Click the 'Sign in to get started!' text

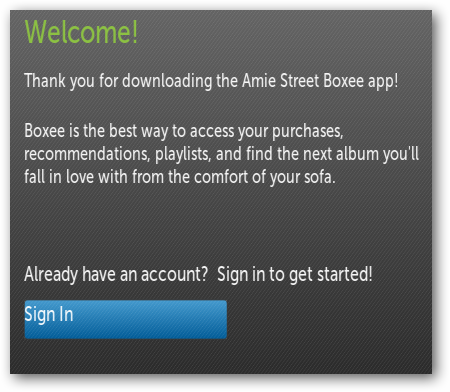tap(295, 275)
